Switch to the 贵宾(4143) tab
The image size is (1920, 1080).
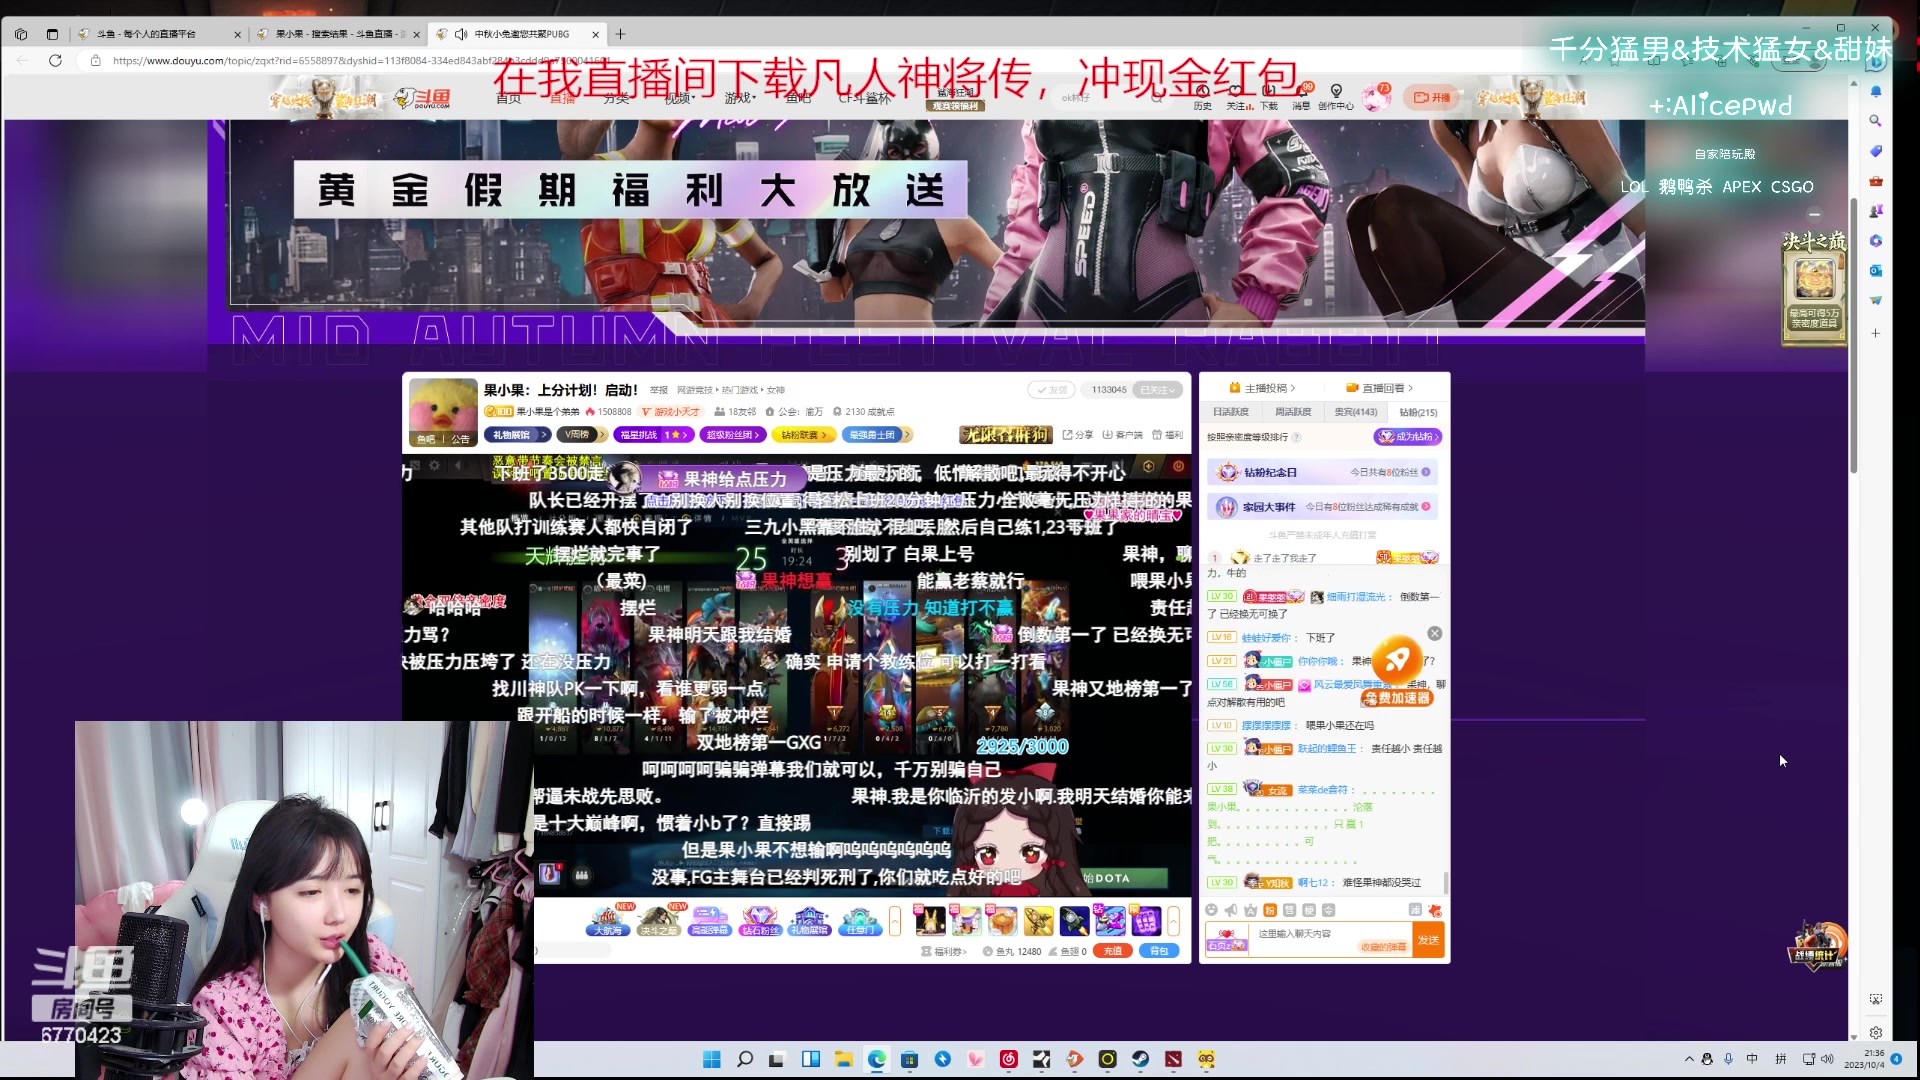(1355, 411)
